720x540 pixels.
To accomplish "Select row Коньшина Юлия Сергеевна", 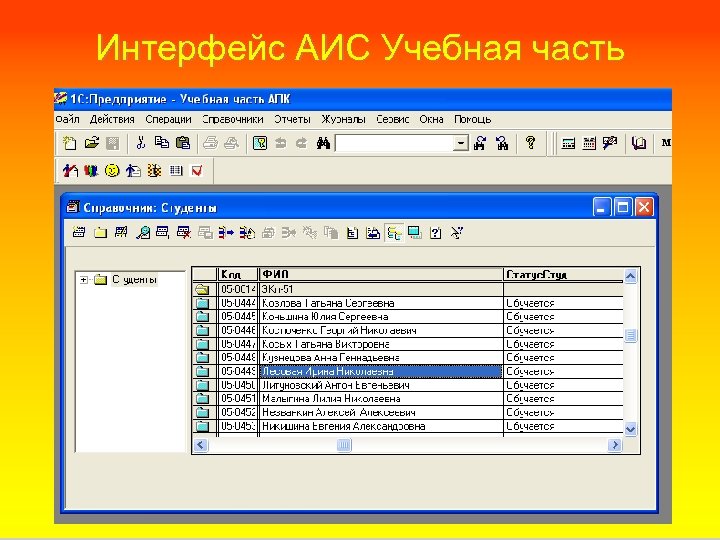I will pyautogui.click(x=408, y=317).
